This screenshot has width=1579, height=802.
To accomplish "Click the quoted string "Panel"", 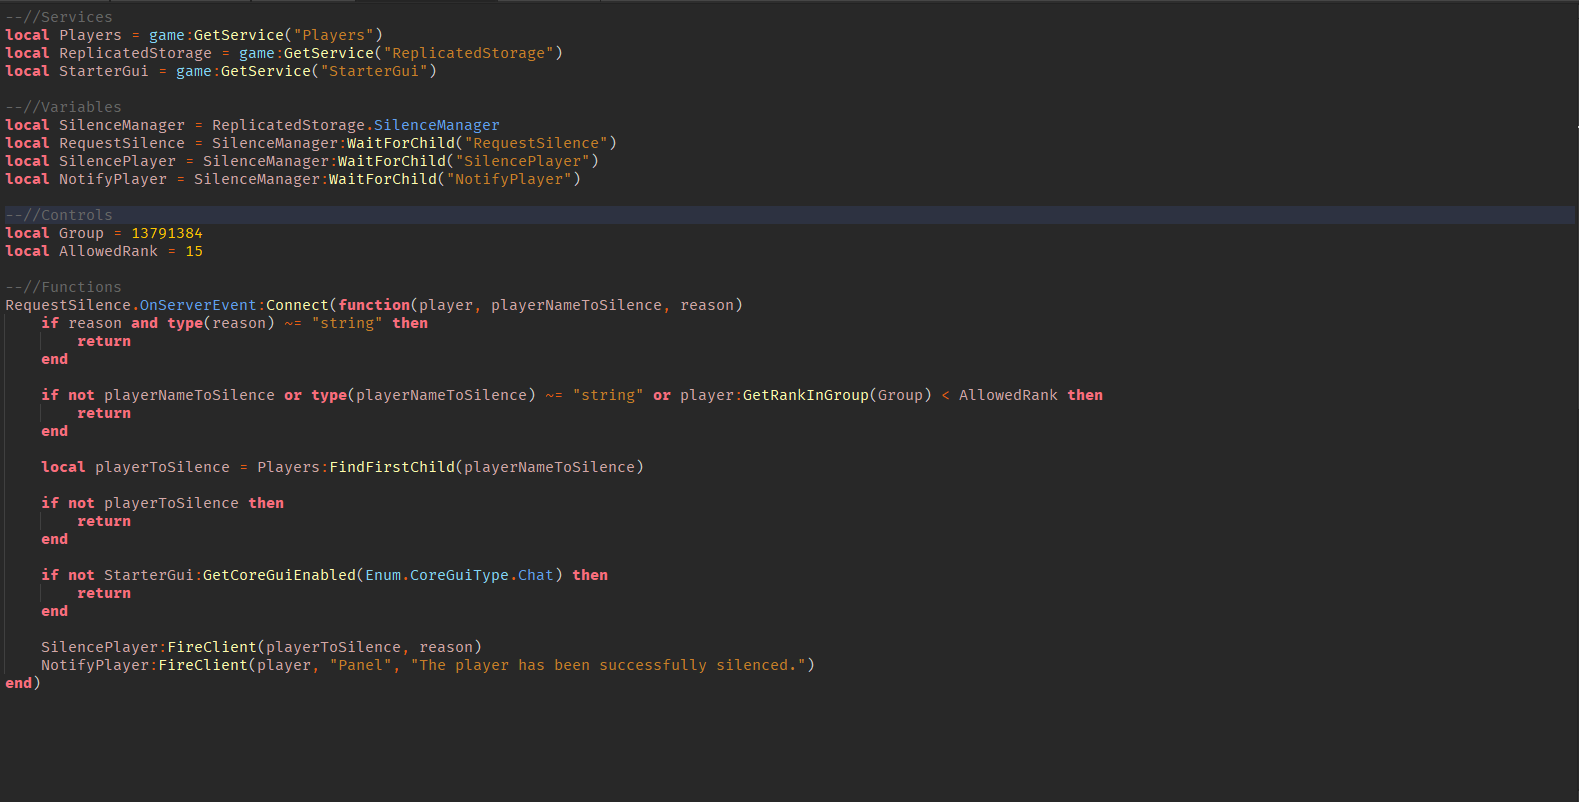I will 360,665.
